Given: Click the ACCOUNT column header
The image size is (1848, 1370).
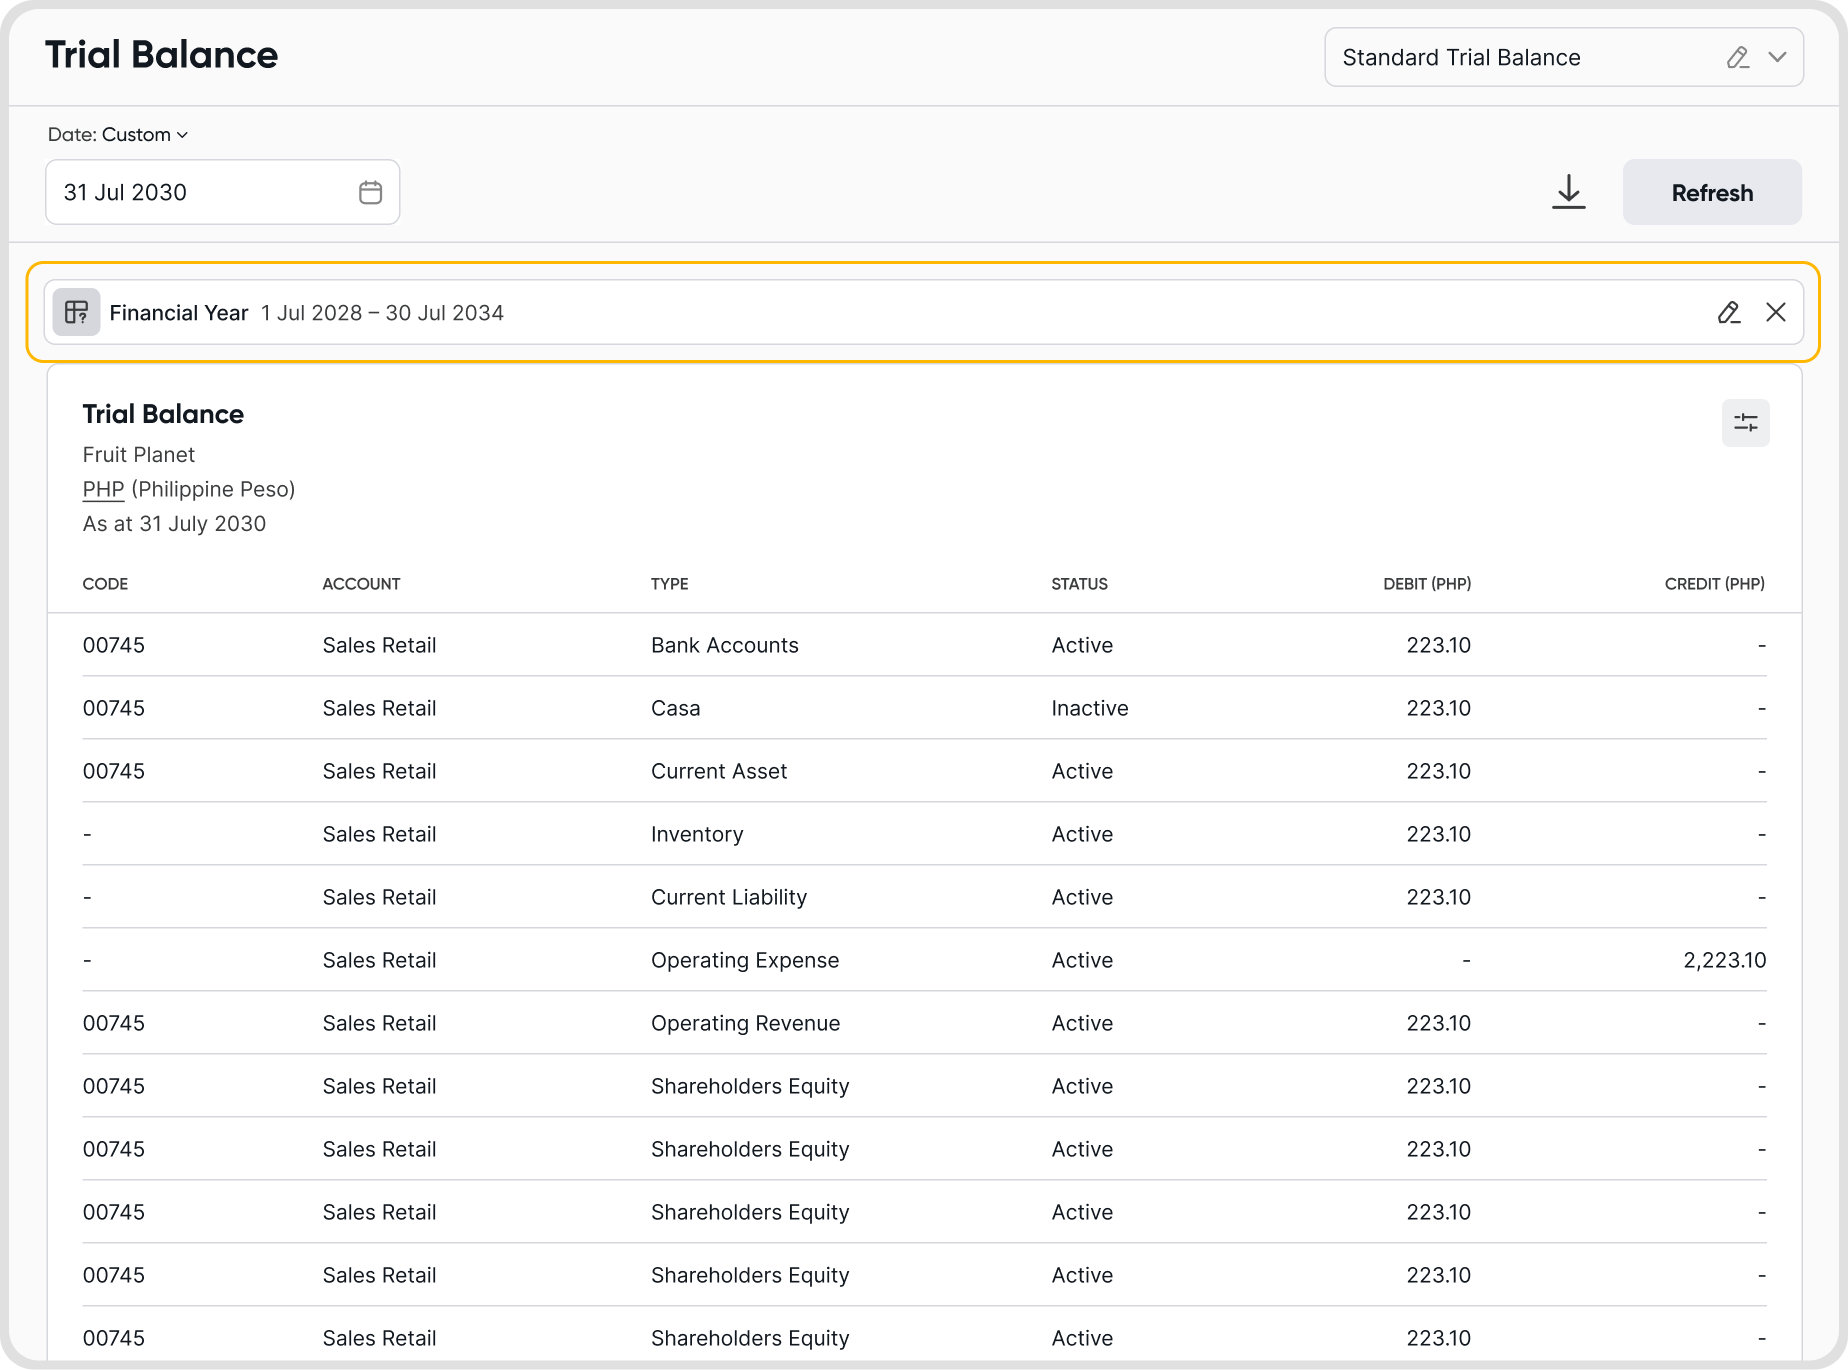Looking at the screenshot, I should tap(361, 584).
